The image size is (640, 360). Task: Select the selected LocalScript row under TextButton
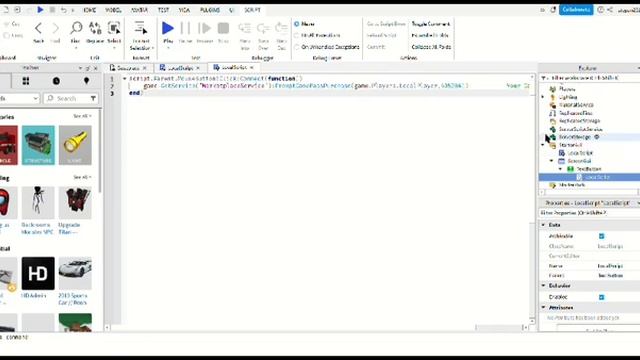coord(589,177)
